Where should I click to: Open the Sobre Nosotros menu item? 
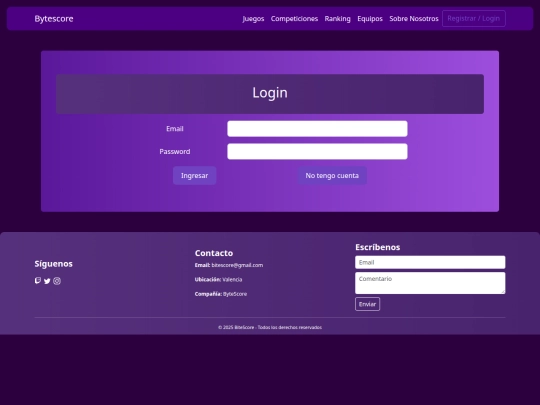[414, 19]
